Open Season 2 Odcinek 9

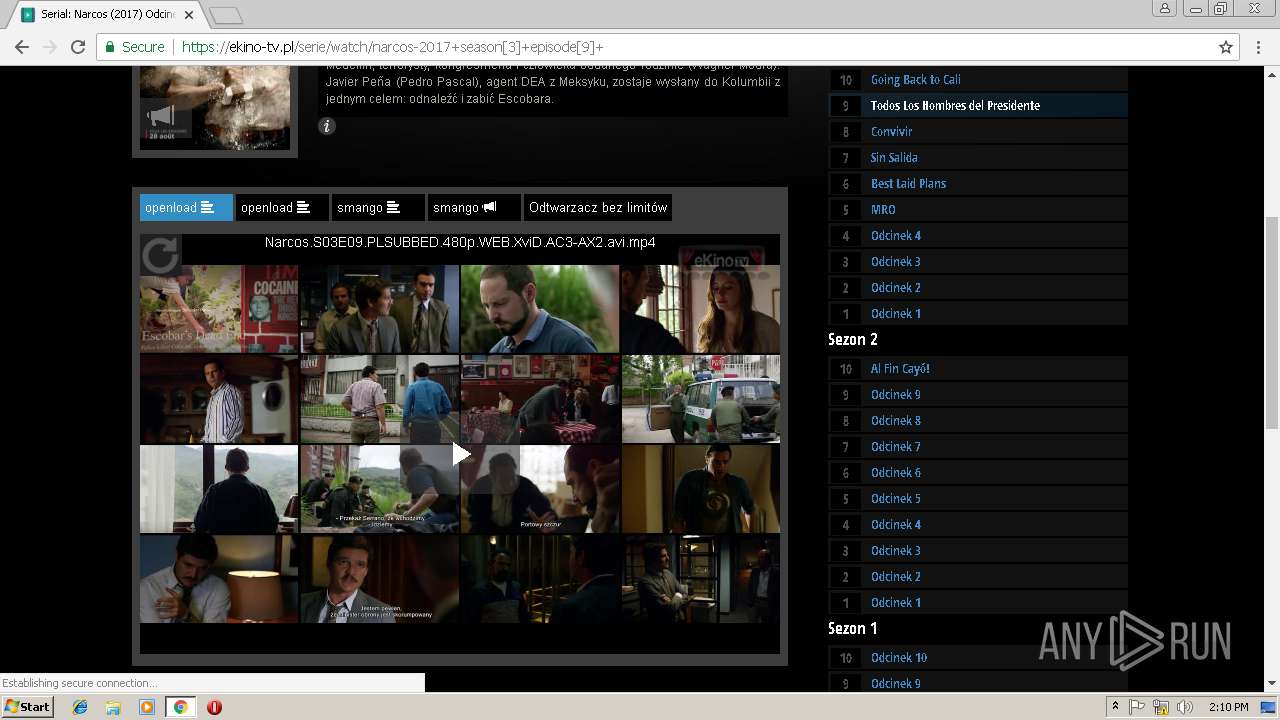click(896, 394)
